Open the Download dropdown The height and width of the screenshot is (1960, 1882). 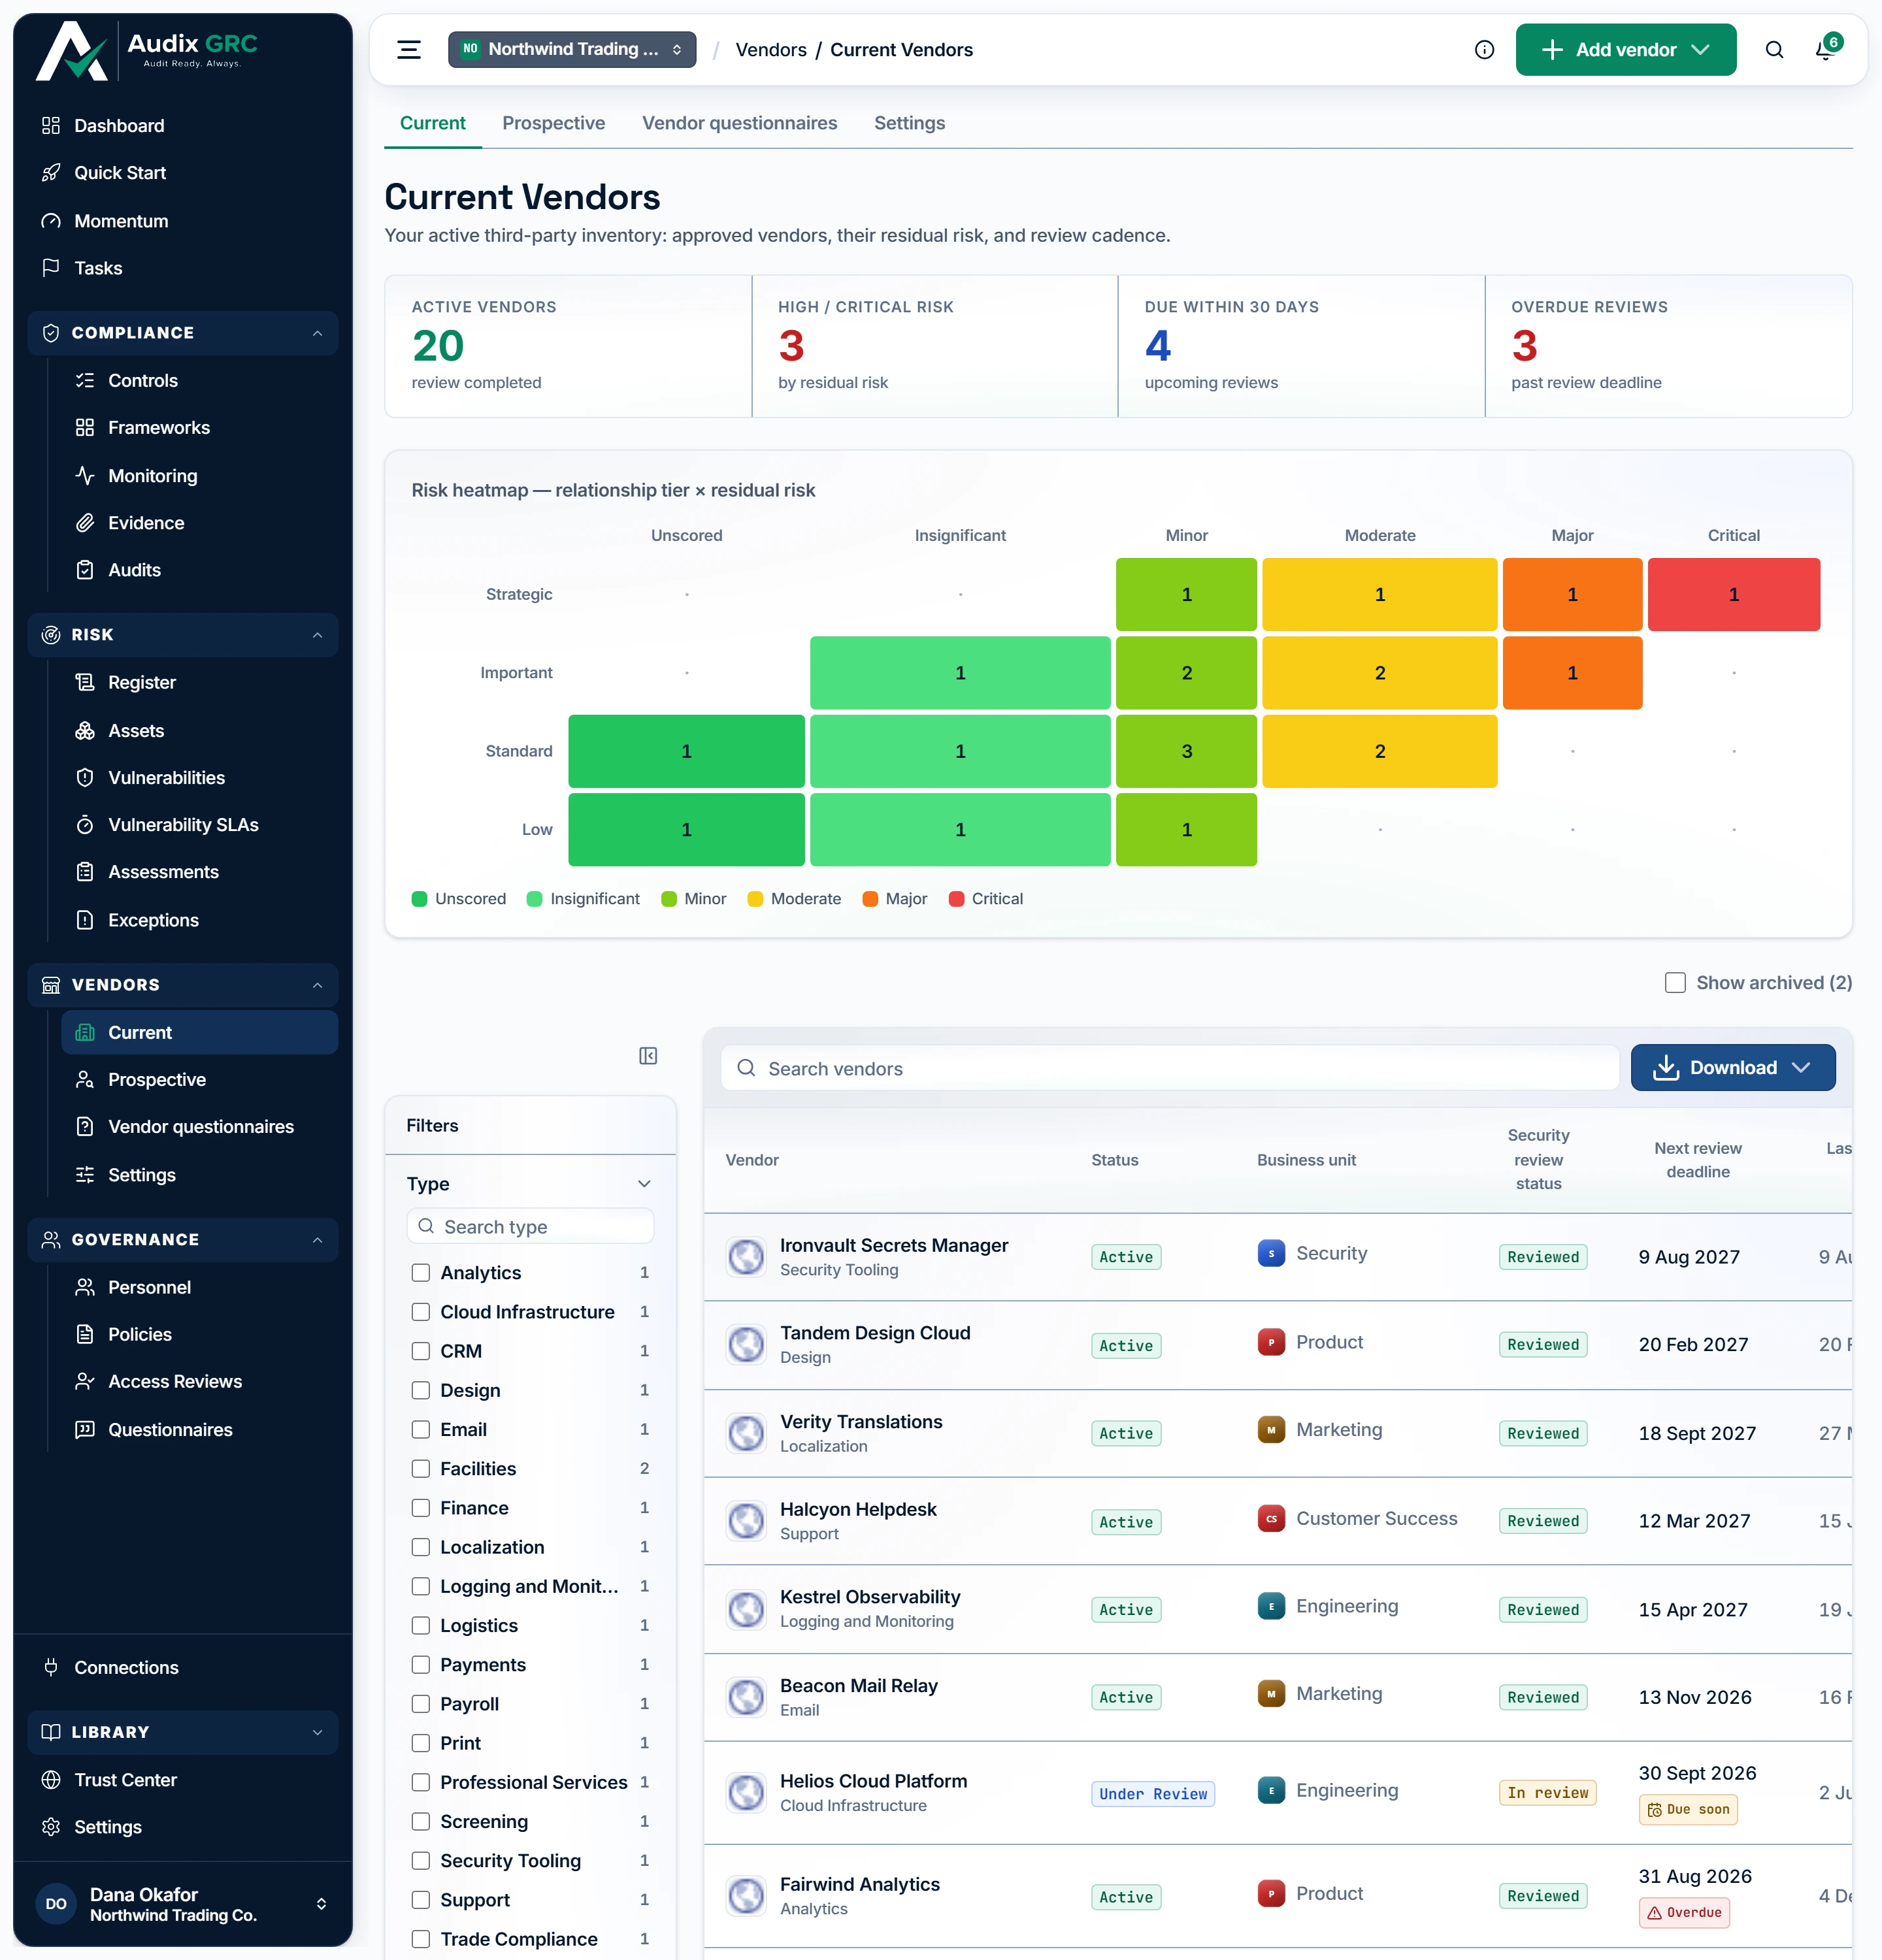1732,1068
